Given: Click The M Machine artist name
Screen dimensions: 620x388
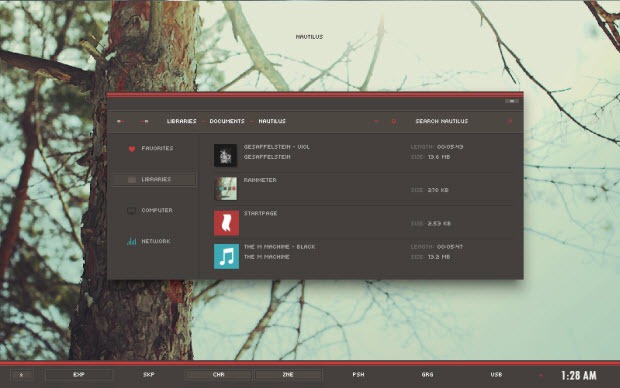Looking at the screenshot, I should (267, 257).
